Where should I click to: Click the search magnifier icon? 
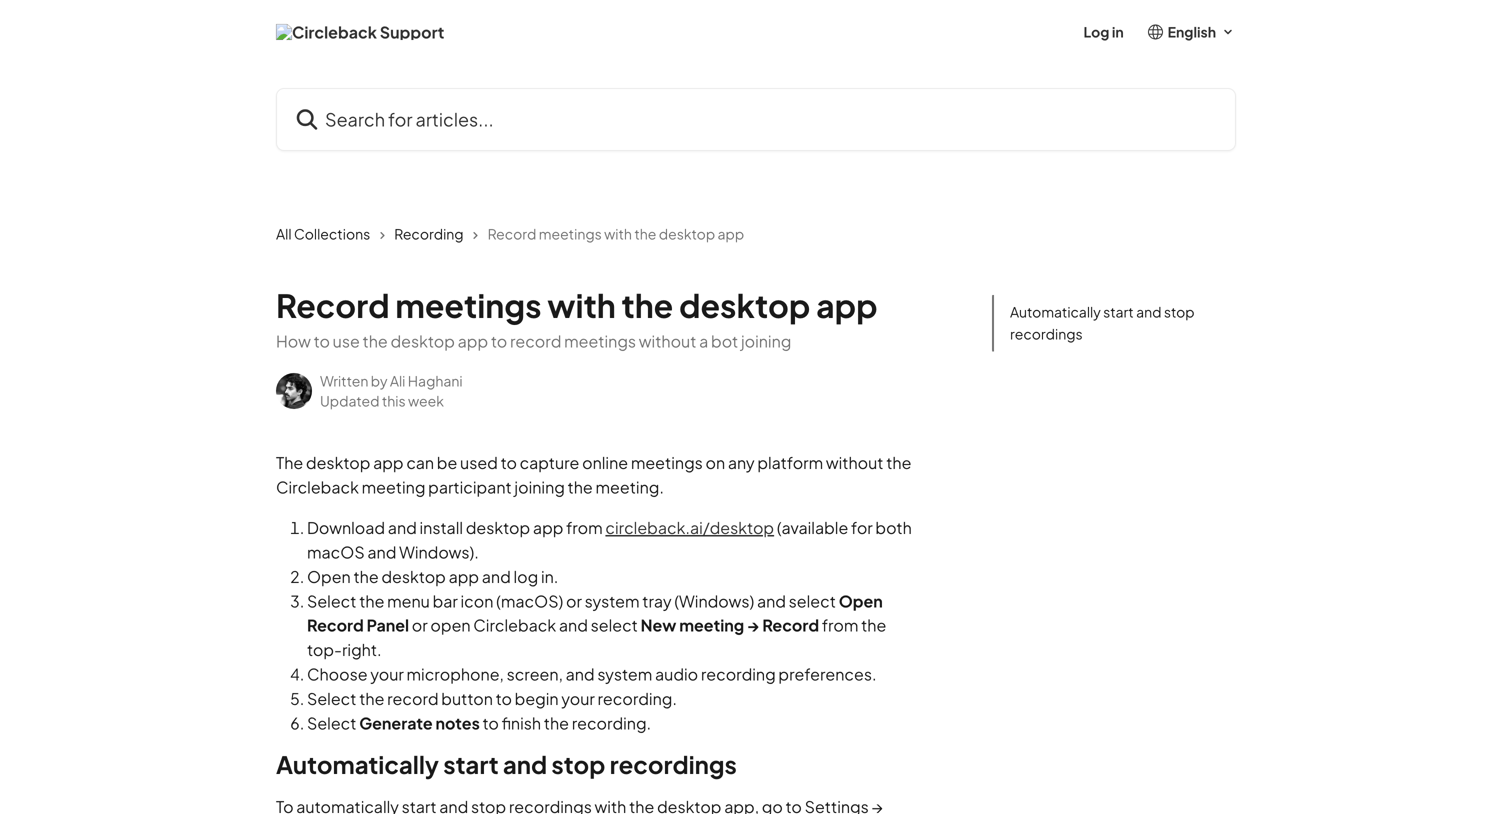tap(307, 120)
